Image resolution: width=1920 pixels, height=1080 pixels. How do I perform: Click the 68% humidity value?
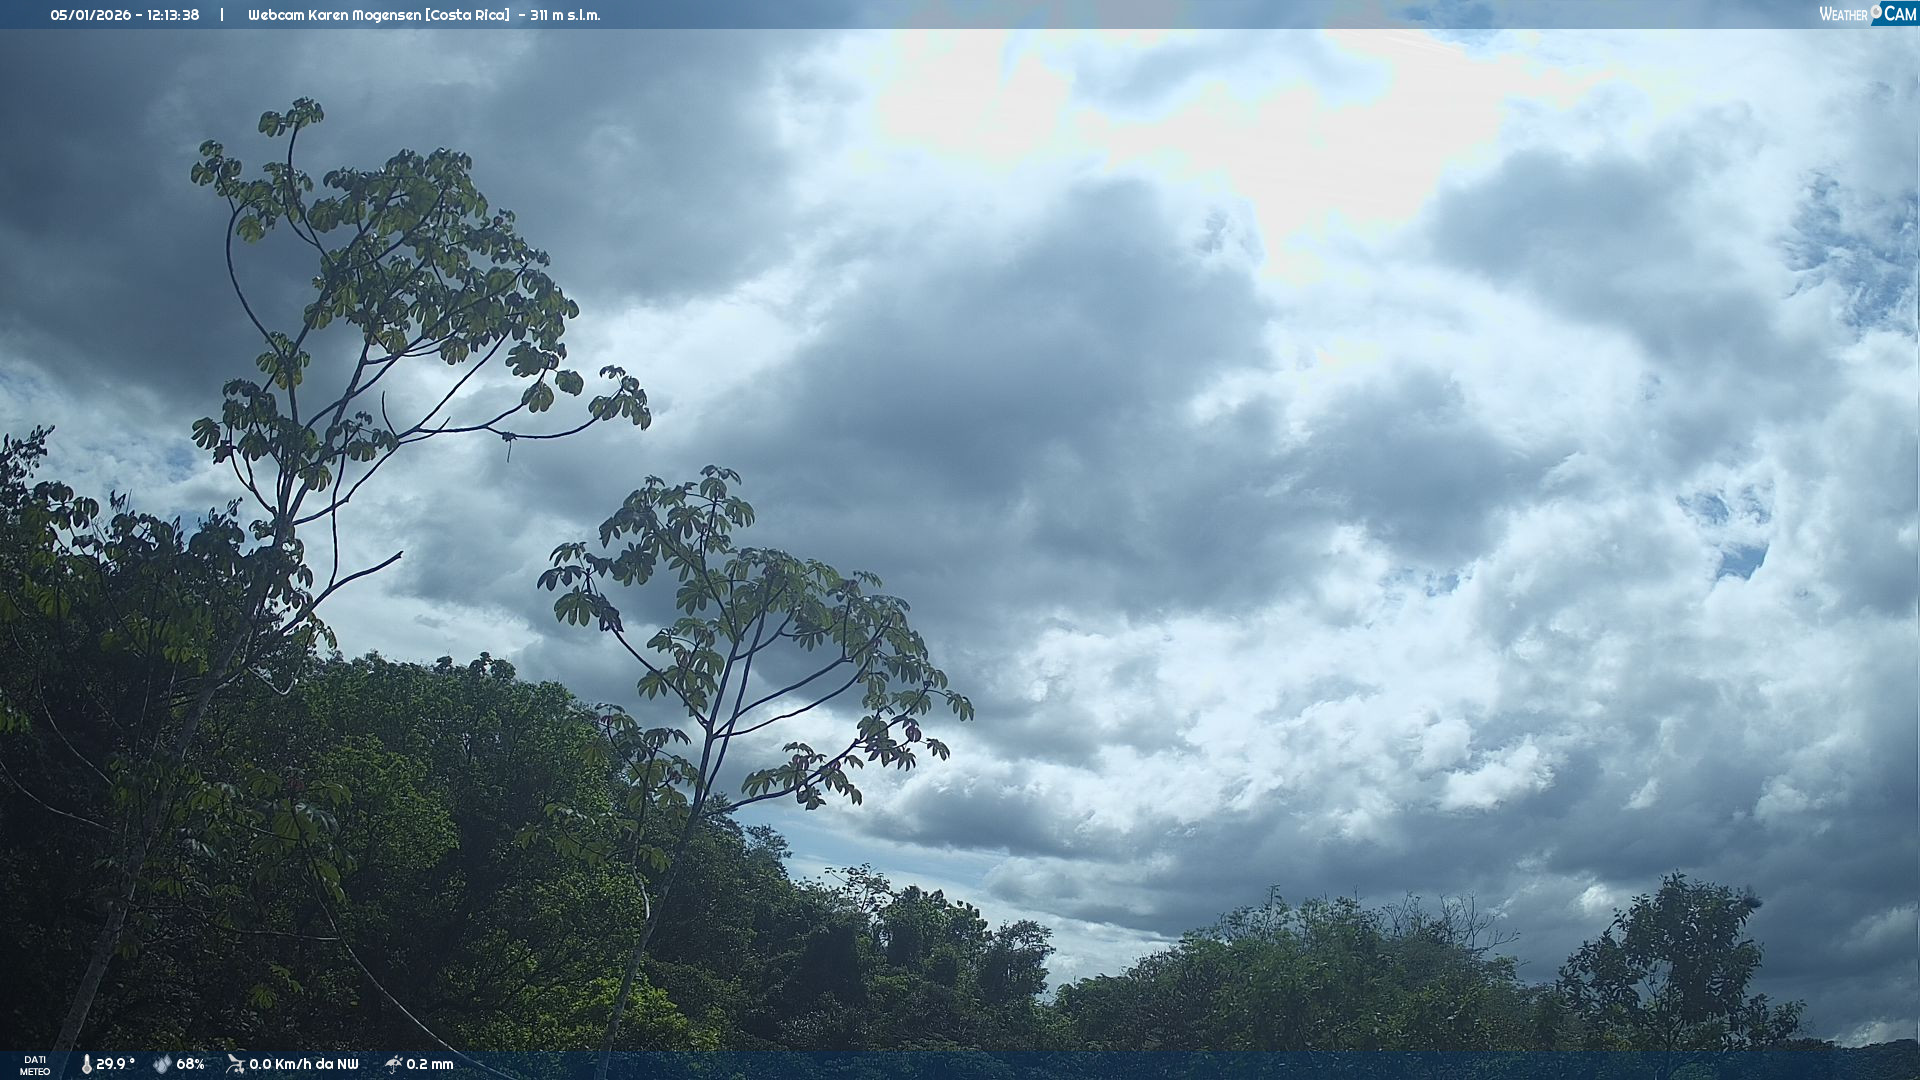coord(190,1064)
